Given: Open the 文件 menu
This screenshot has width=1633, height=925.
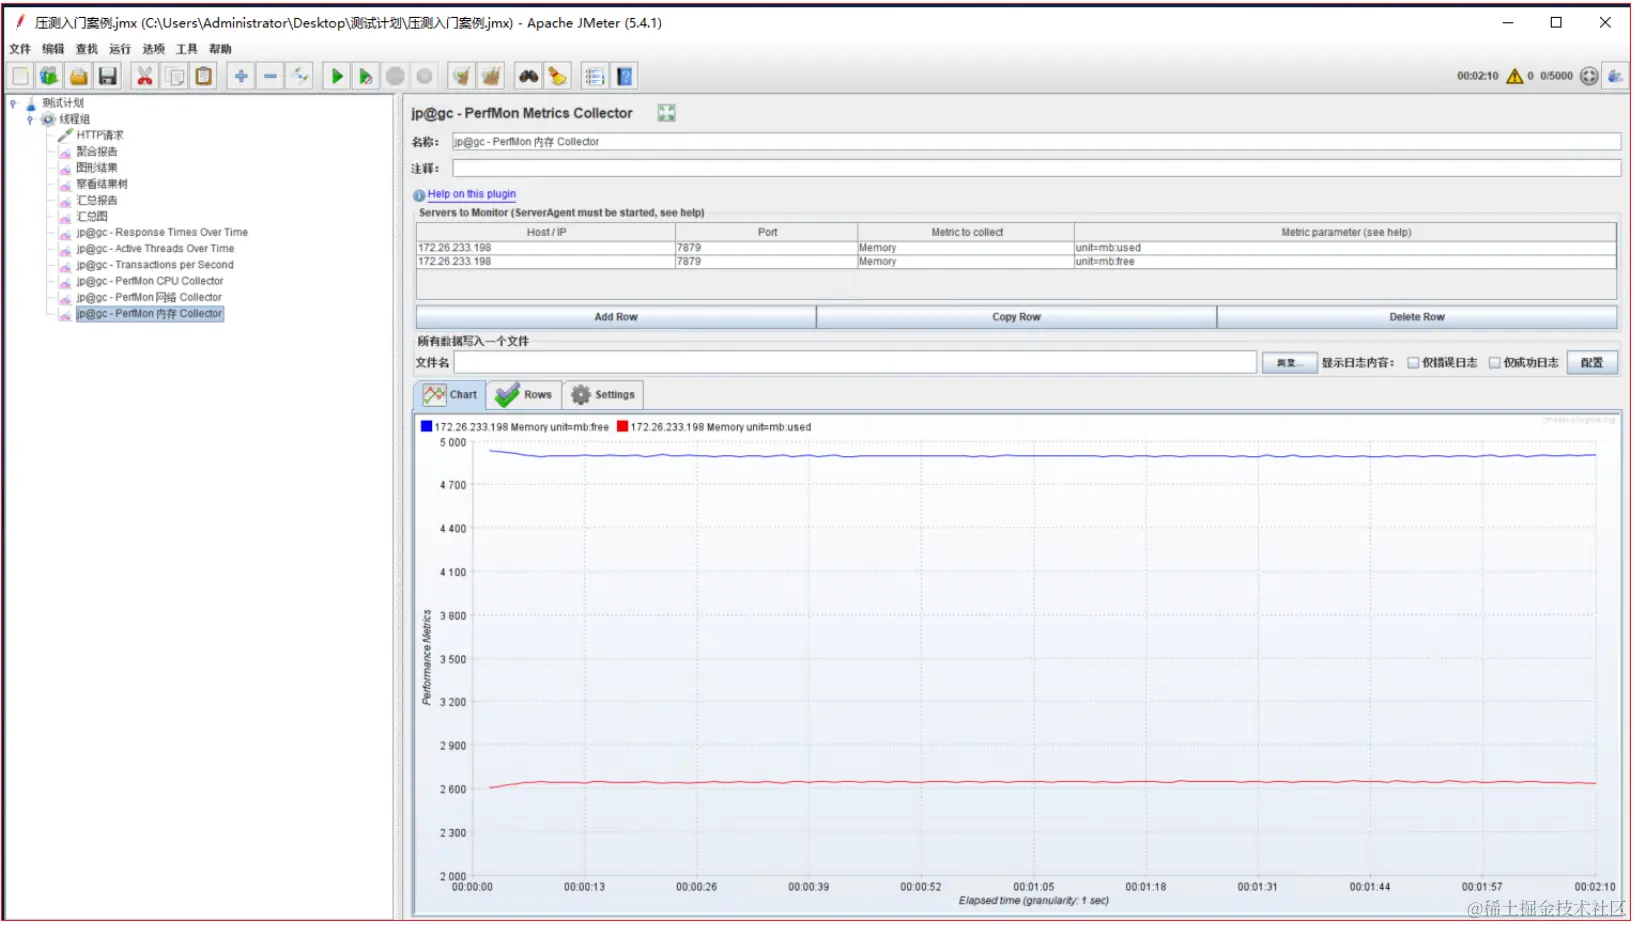Looking at the screenshot, I should 20,49.
